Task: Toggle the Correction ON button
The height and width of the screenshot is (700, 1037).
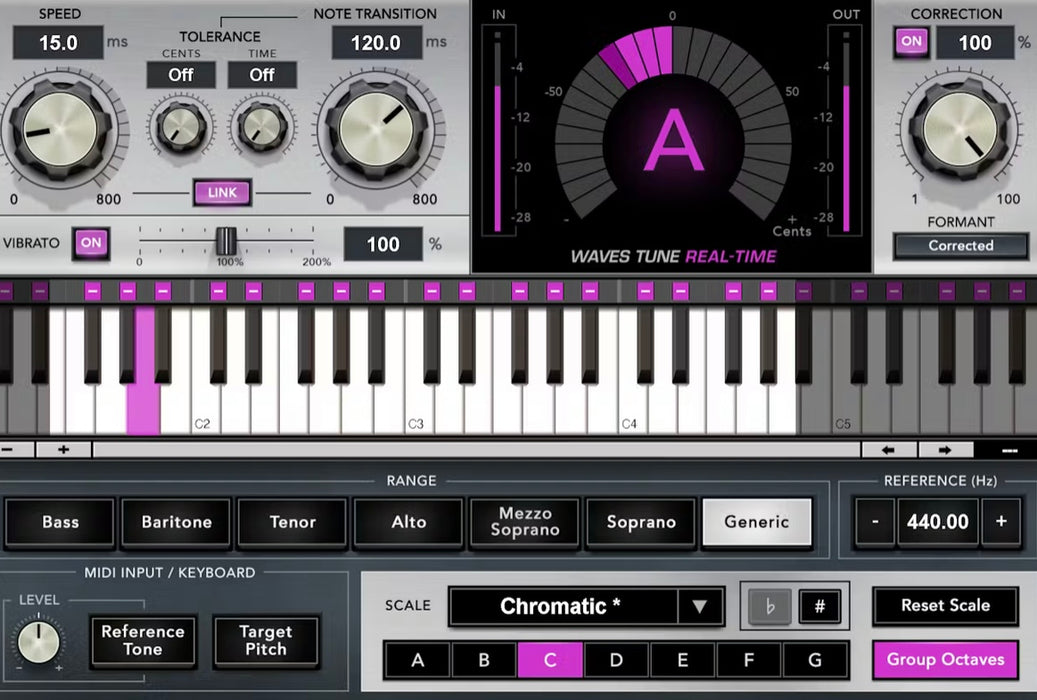Action: (x=911, y=42)
